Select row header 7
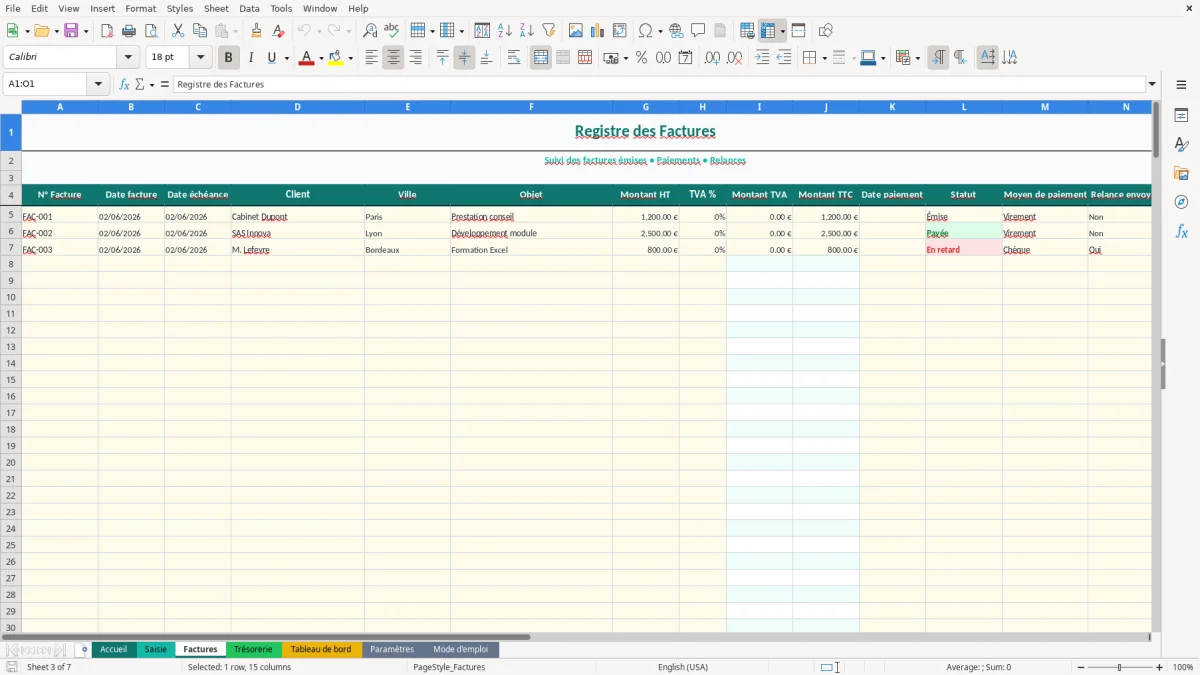This screenshot has height=675, width=1200. 11,249
